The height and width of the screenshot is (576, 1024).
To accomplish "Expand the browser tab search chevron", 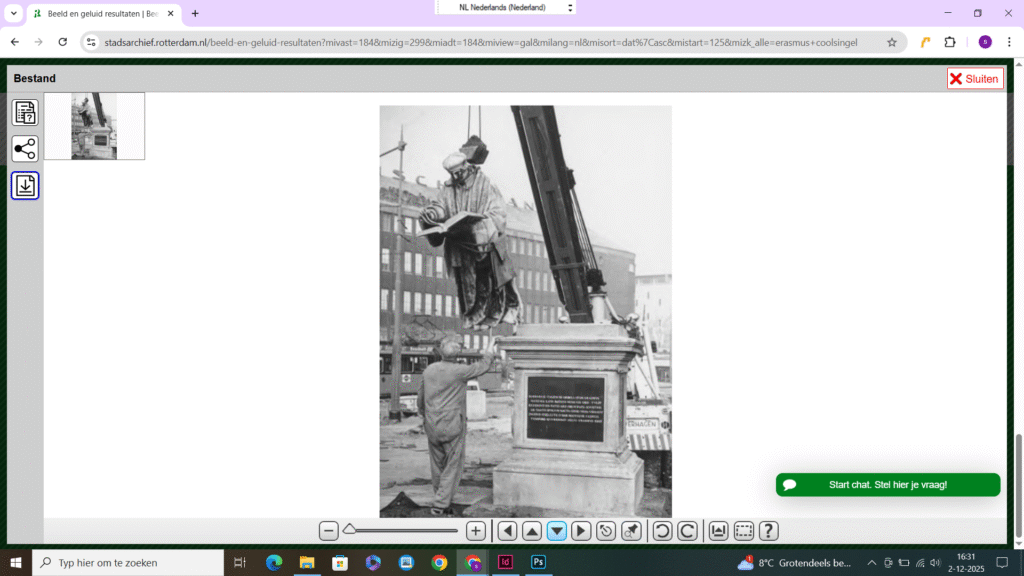I will click(x=14, y=14).
